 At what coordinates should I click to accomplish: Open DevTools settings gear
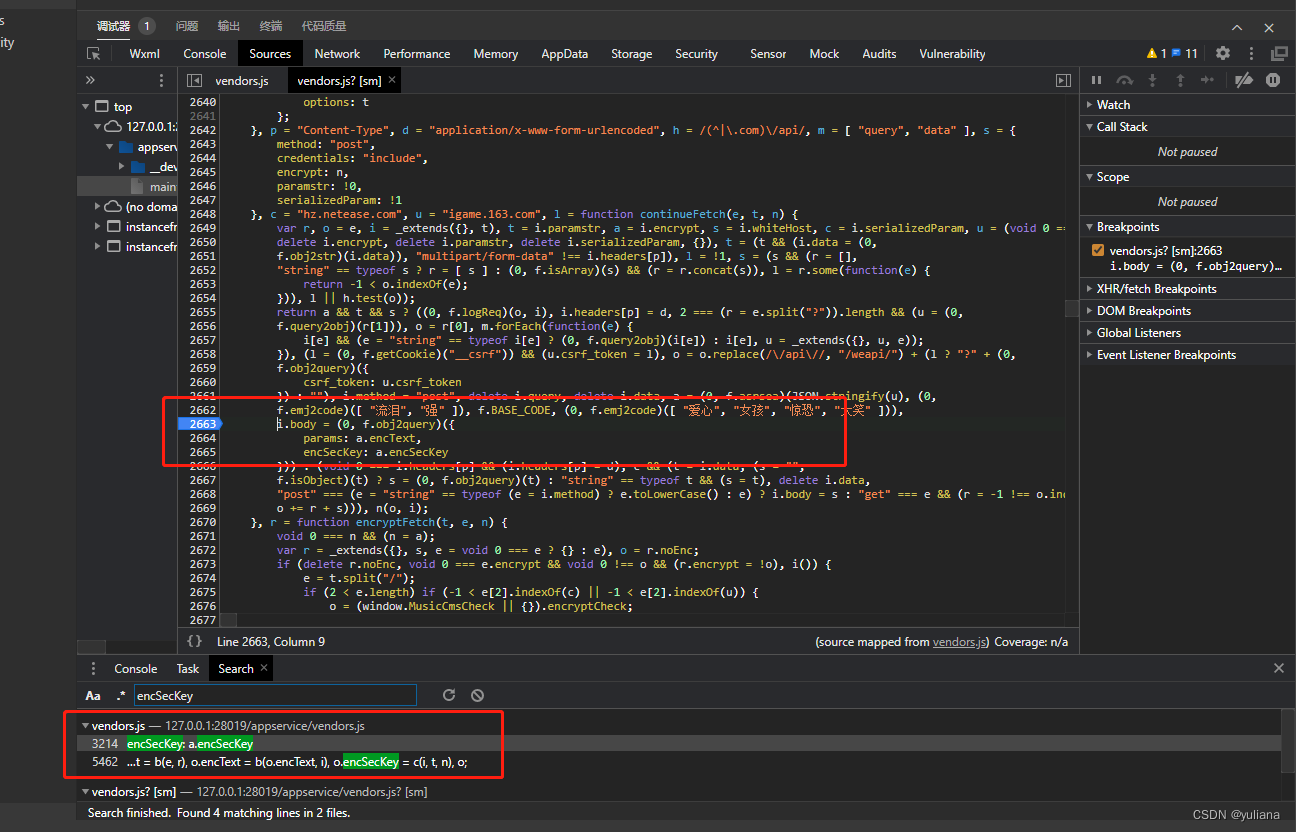click(1223, 53)
